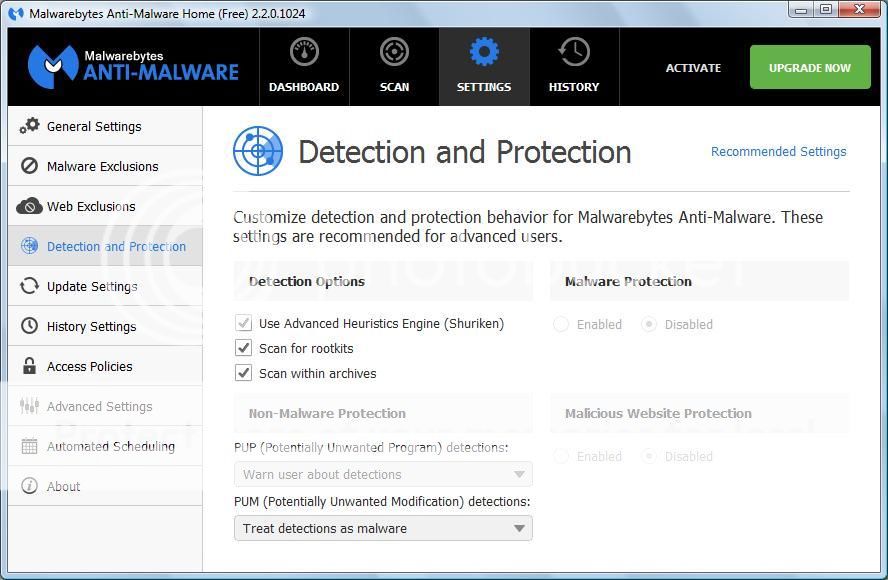888x580 pixels.
Task: Expand the PUM detections dropdown
Action: pos(383,528)
